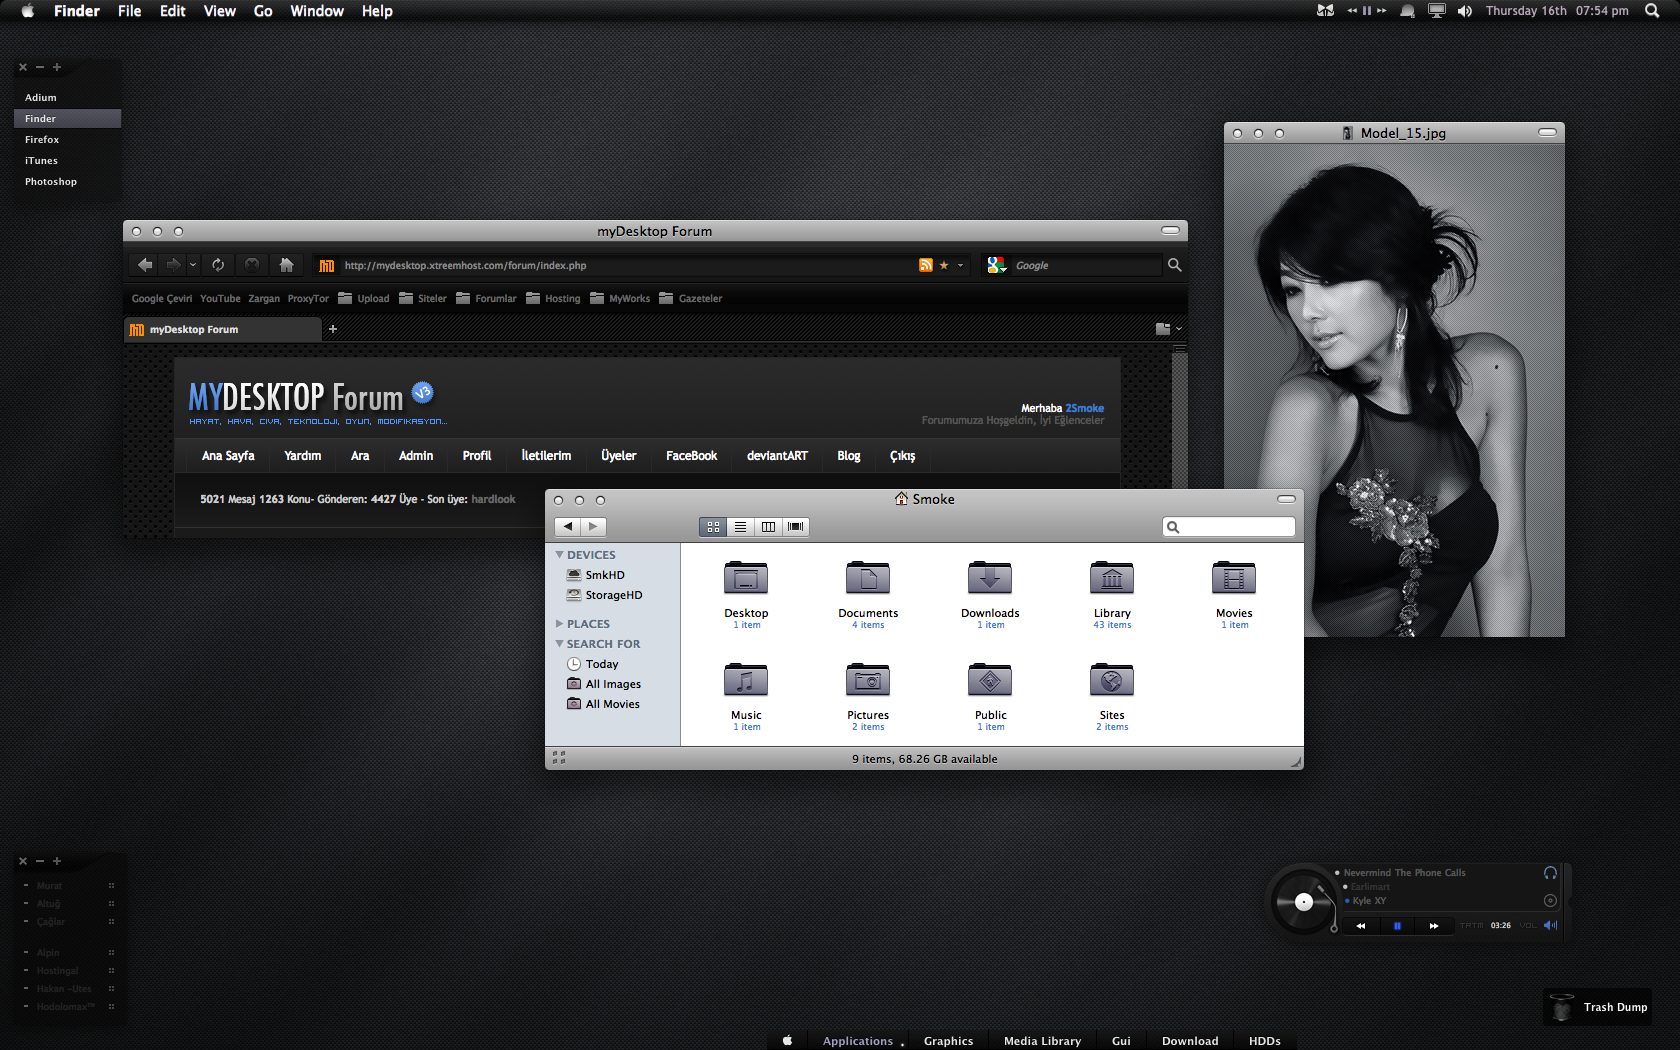The width and height of the screenshot is (1680, 1050).
Task: Click the system volume icon in menu bar
Action: [1465, 11]
